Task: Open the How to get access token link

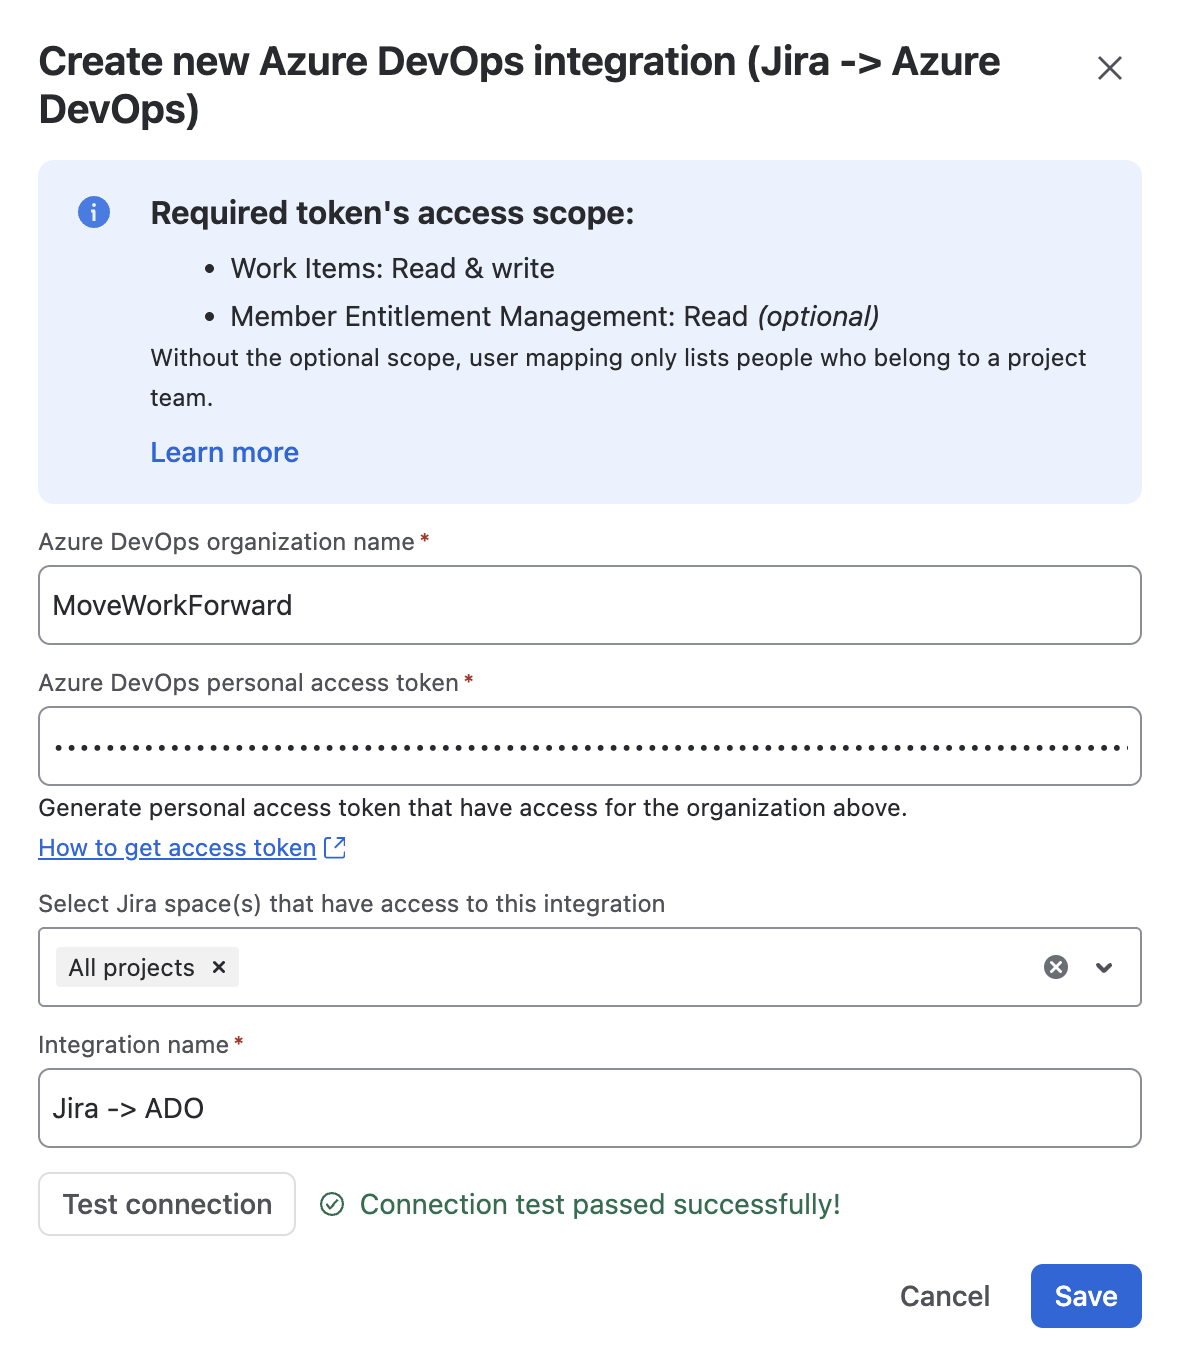Action: coord(178,848)
